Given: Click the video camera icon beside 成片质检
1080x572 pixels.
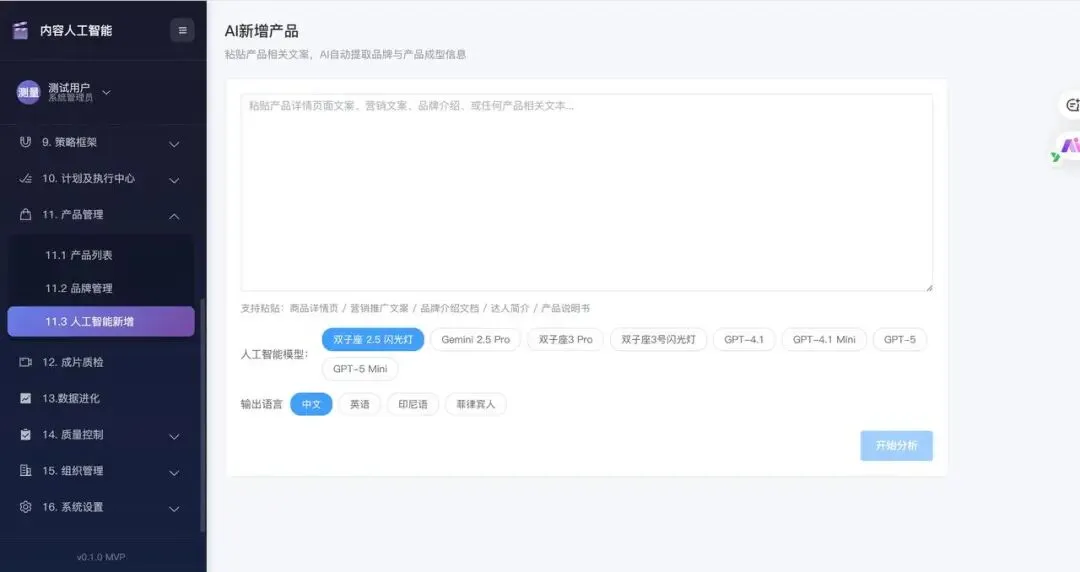Looking at the screenshot, I should 26,362.
